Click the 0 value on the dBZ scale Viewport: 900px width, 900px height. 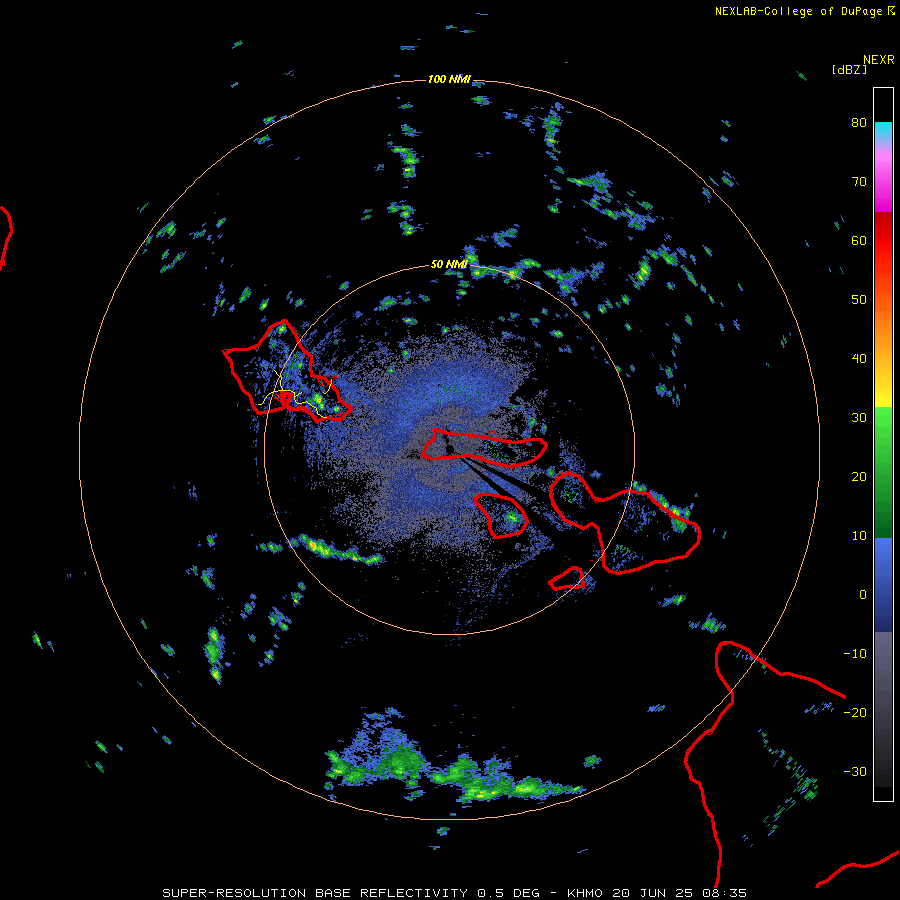coord(863,595)
